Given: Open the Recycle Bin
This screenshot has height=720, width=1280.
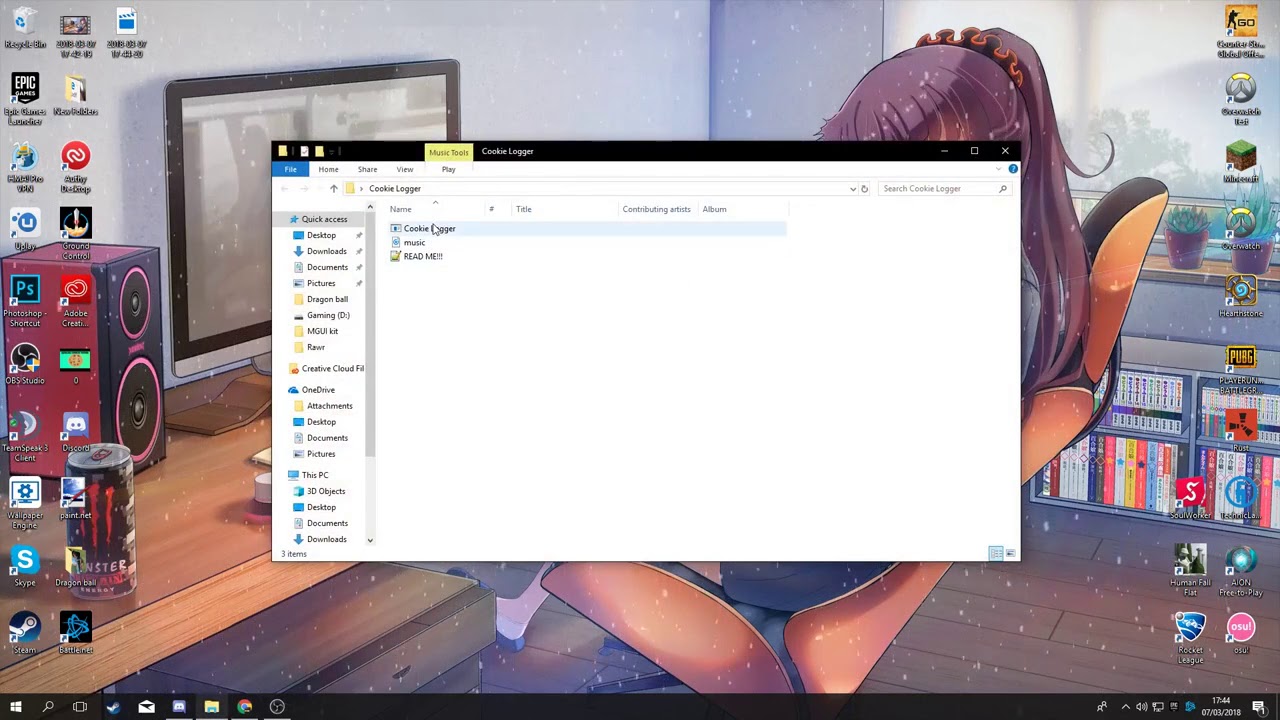Looking at the screenshot, I should [x=25, y=28].
